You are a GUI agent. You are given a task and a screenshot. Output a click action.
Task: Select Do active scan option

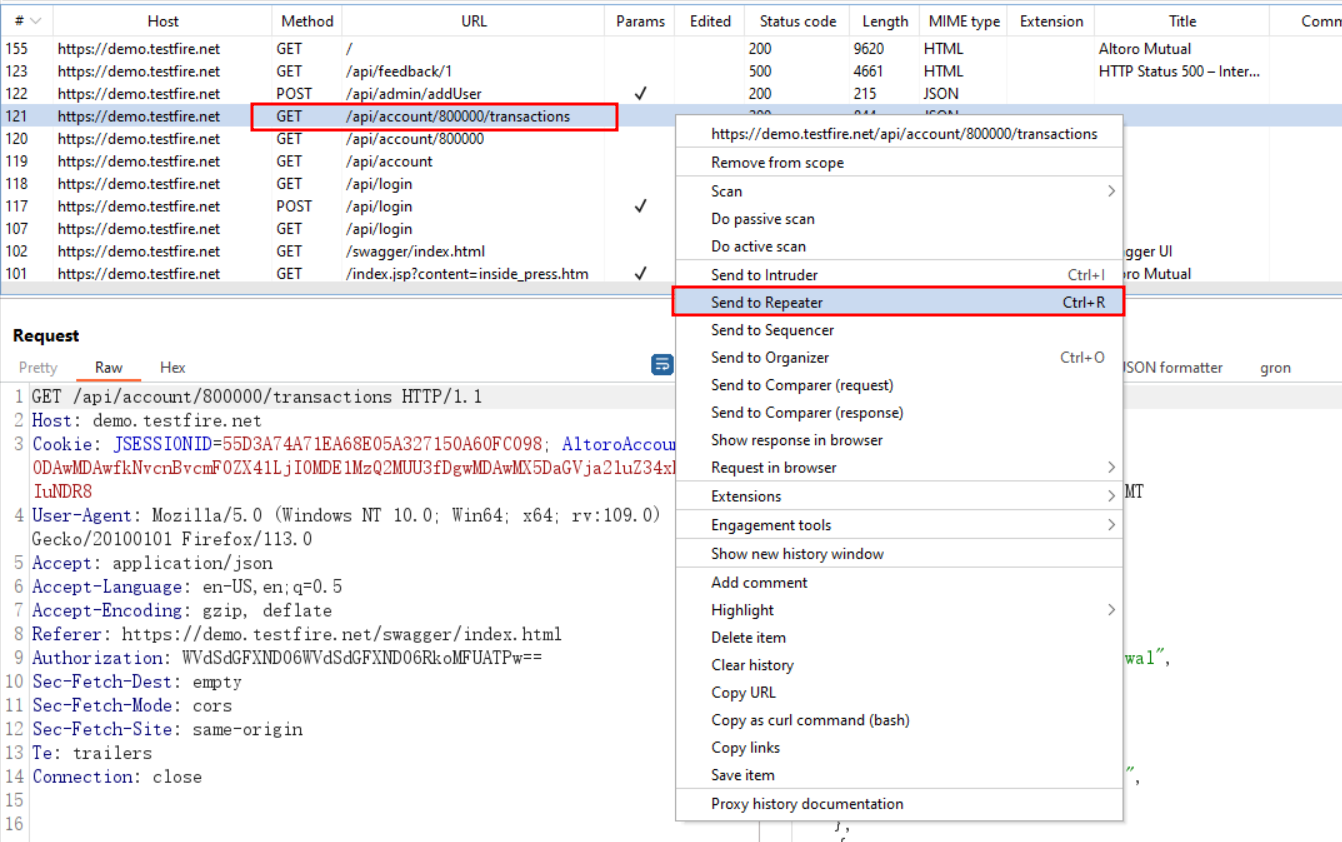758,247
